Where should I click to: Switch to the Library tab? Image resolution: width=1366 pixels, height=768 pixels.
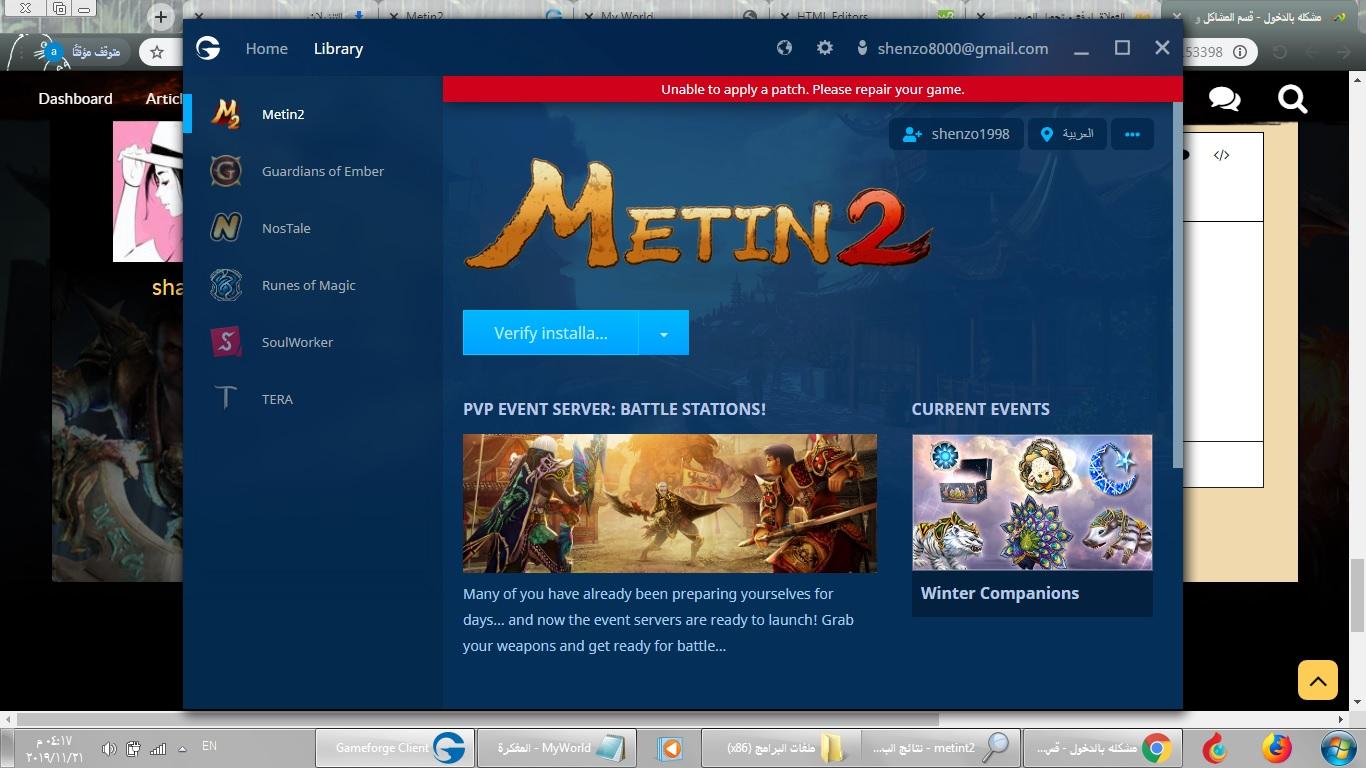(338, 48)
